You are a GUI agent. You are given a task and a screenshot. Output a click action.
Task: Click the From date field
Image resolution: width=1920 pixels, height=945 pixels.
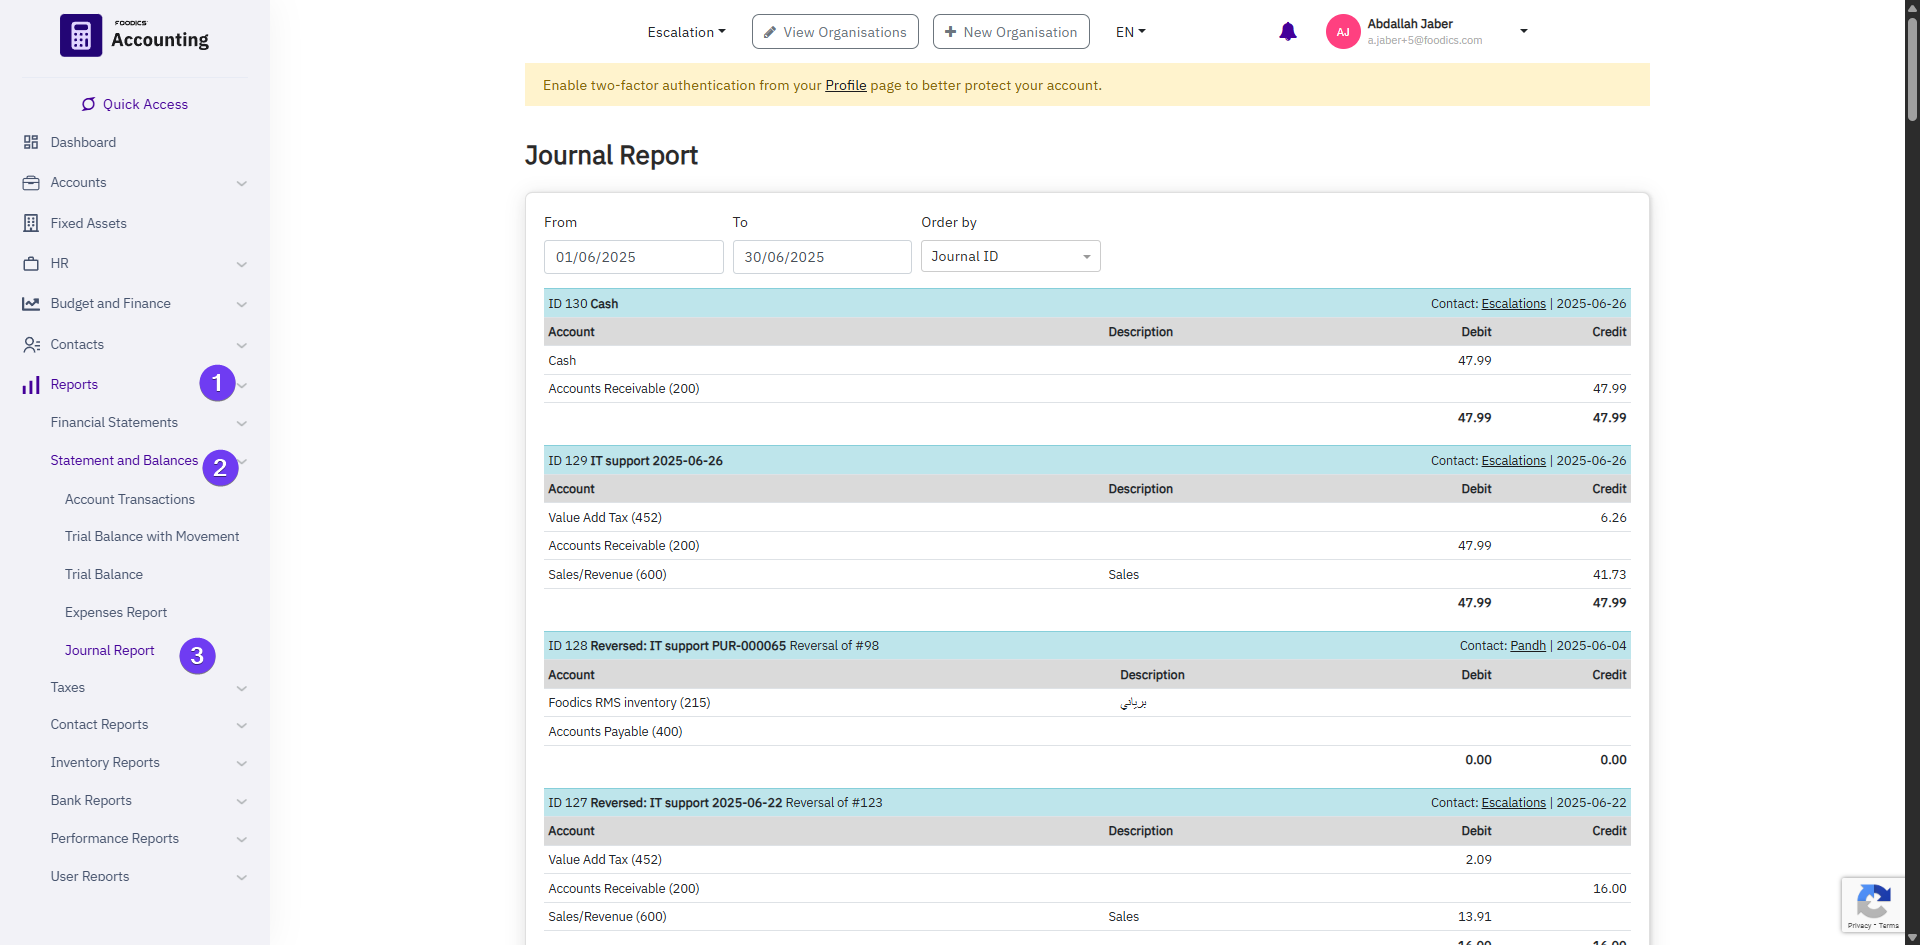pos(632,257)
